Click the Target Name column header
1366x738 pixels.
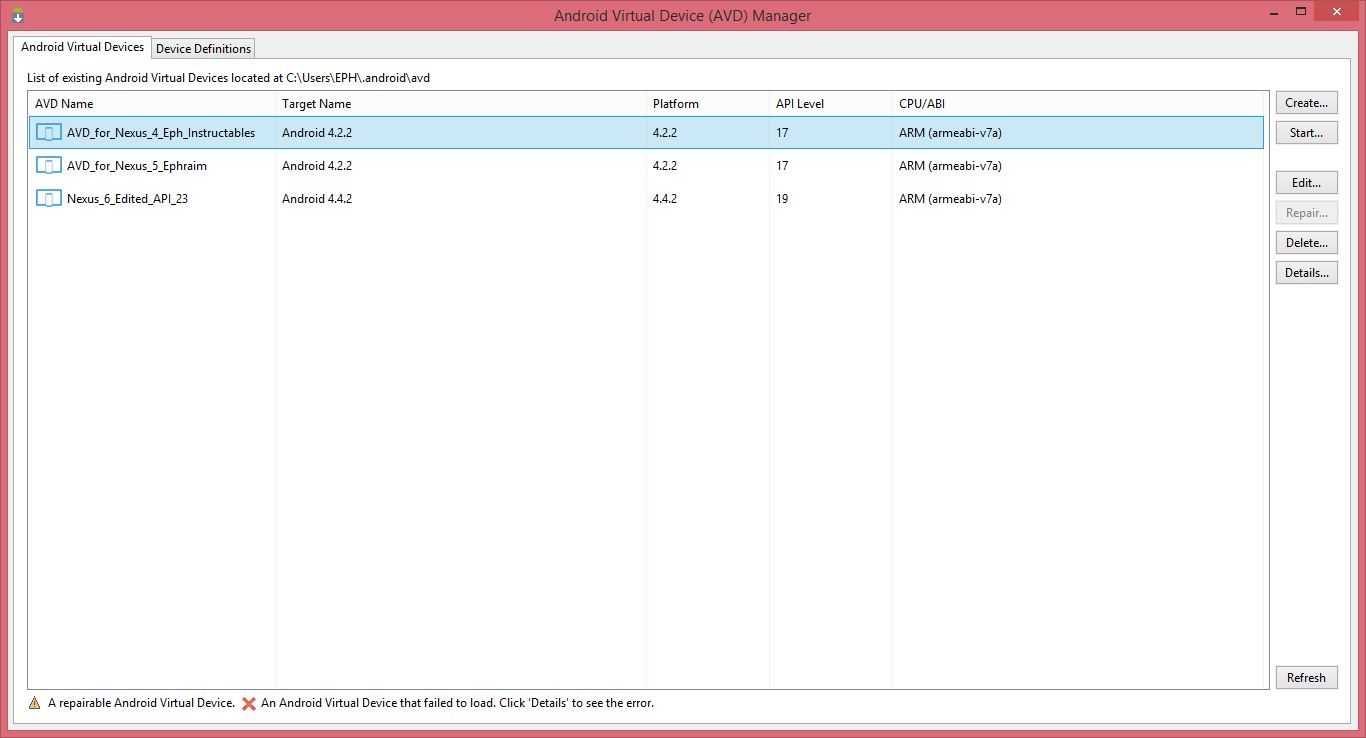(x=319, y=103)
